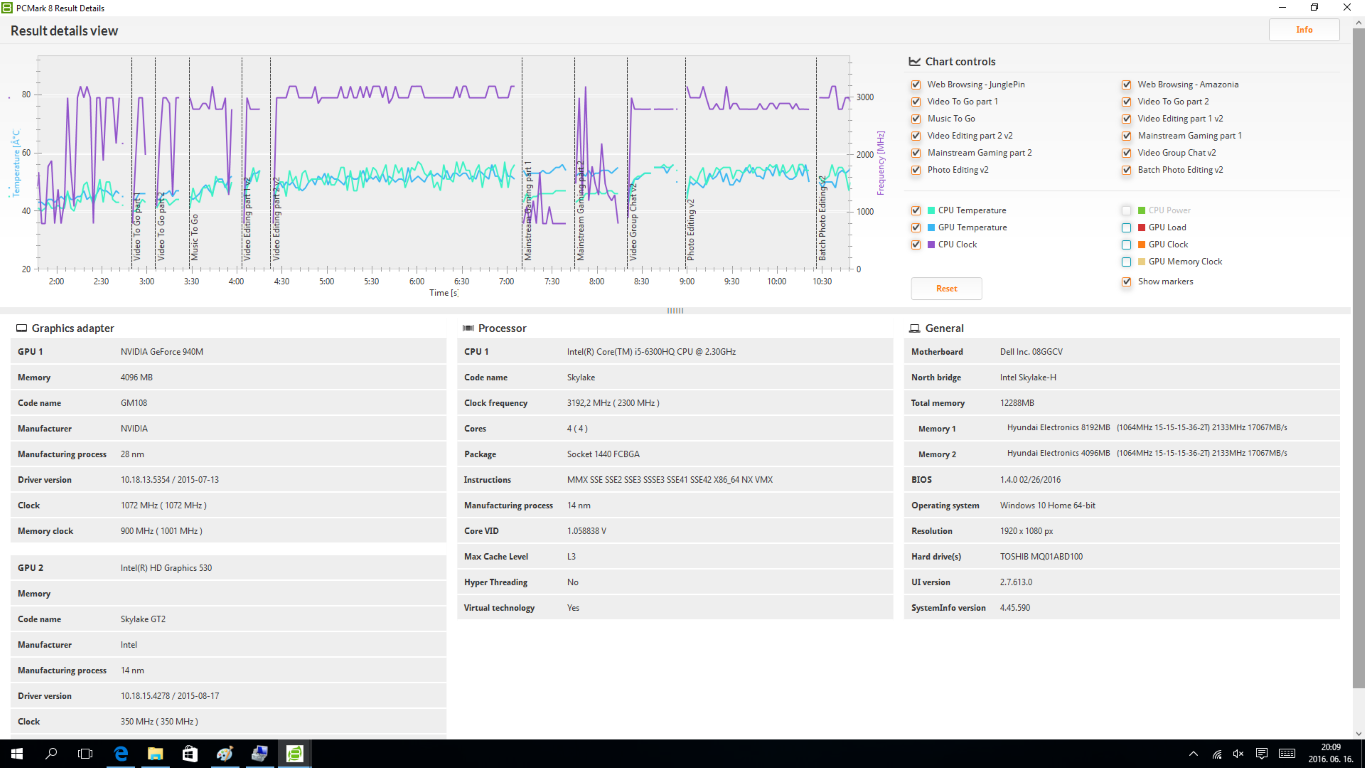Toggle the Video To Go part 2 checkbox
1365x768 pixels.
tap(1127, 102)
